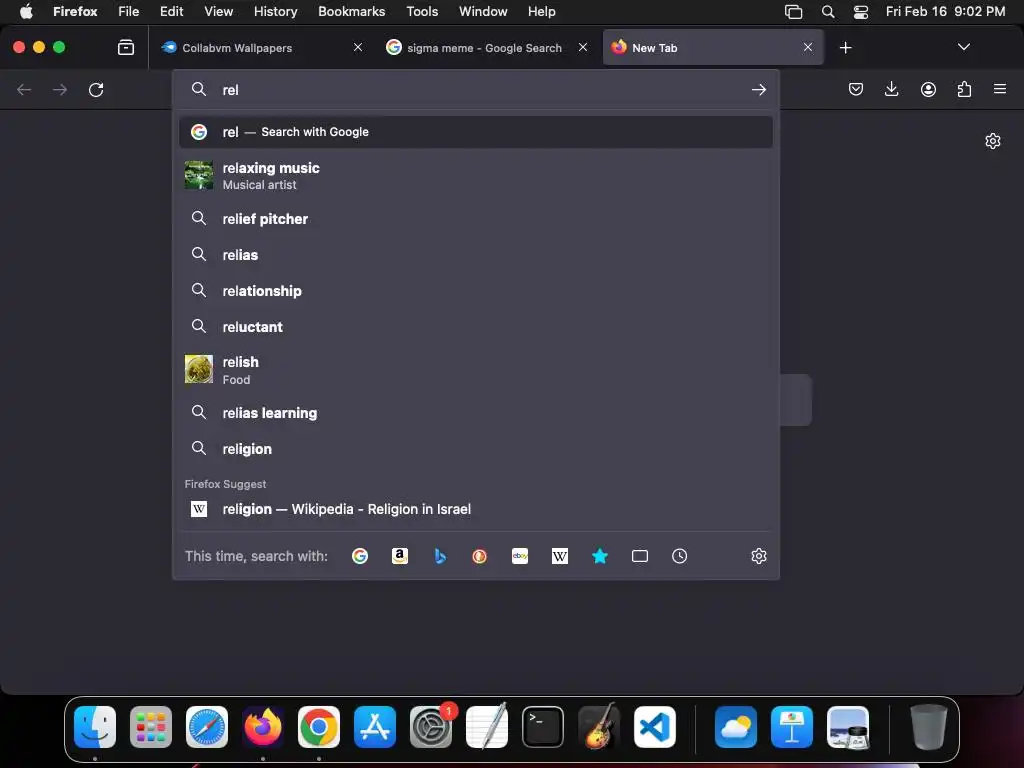
Task: Reload the page with the refresh icon
Action: [96, 89]
